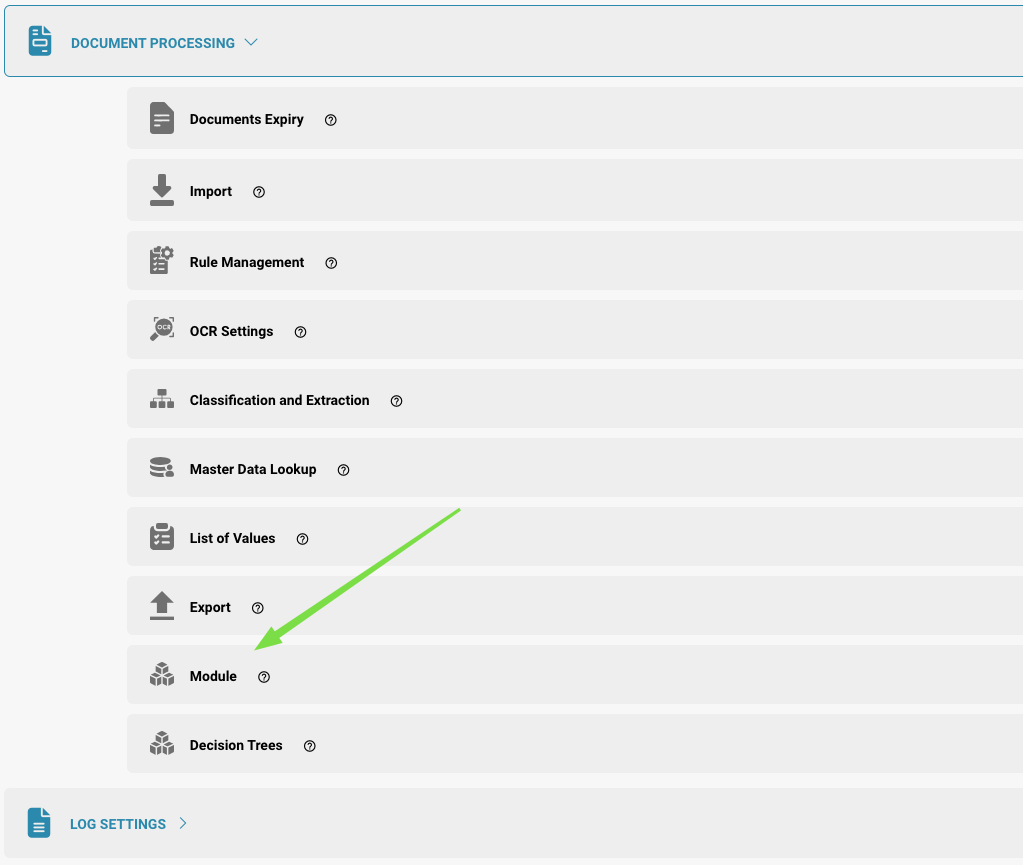Open help tooltip next to Documents Expiry

[331, 120]
